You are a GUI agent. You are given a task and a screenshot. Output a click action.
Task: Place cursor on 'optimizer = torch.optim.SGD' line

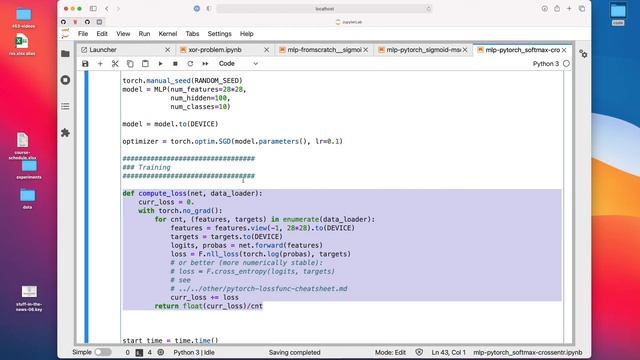pos(232,141)
